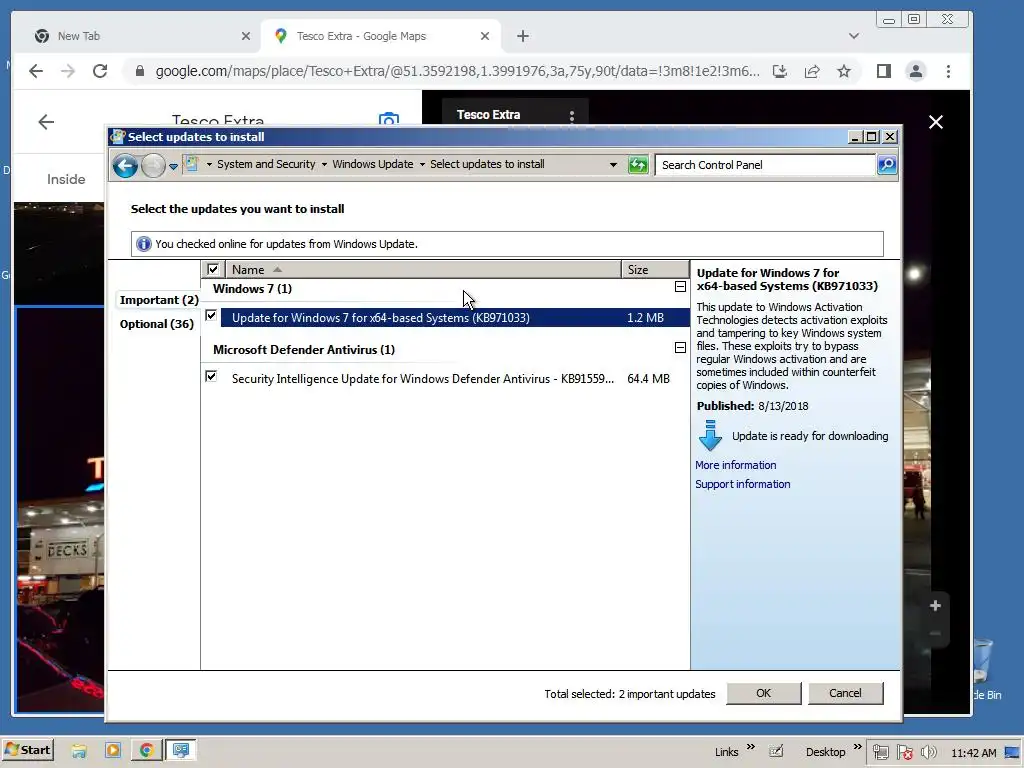Focus the Search Control Panel field
1024x768 pixels.
[x=765, y=165]
